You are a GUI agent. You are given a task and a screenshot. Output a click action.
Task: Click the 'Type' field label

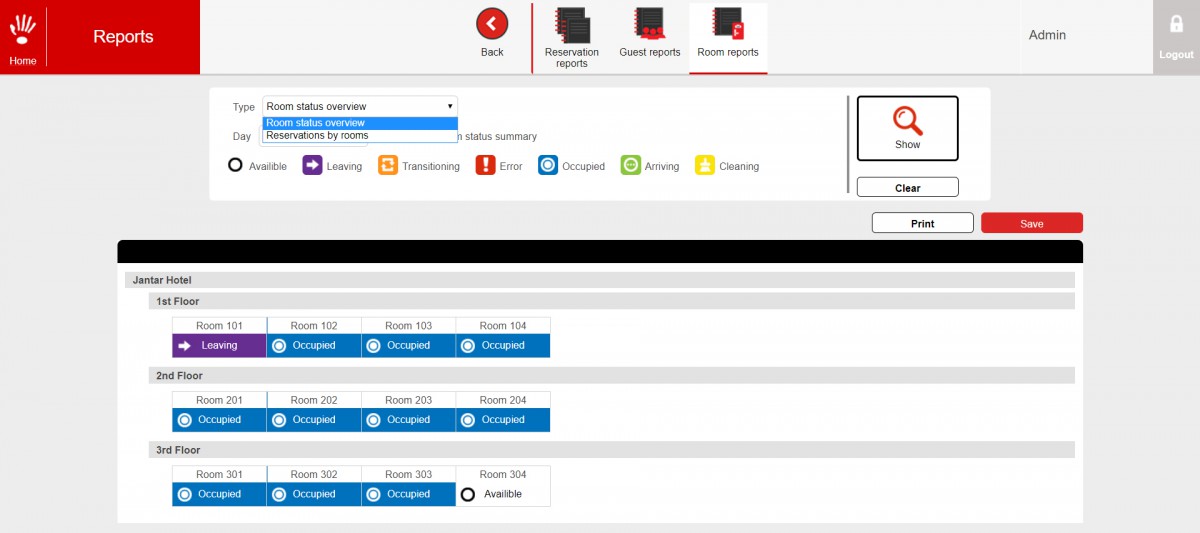[x=244, y=107]
